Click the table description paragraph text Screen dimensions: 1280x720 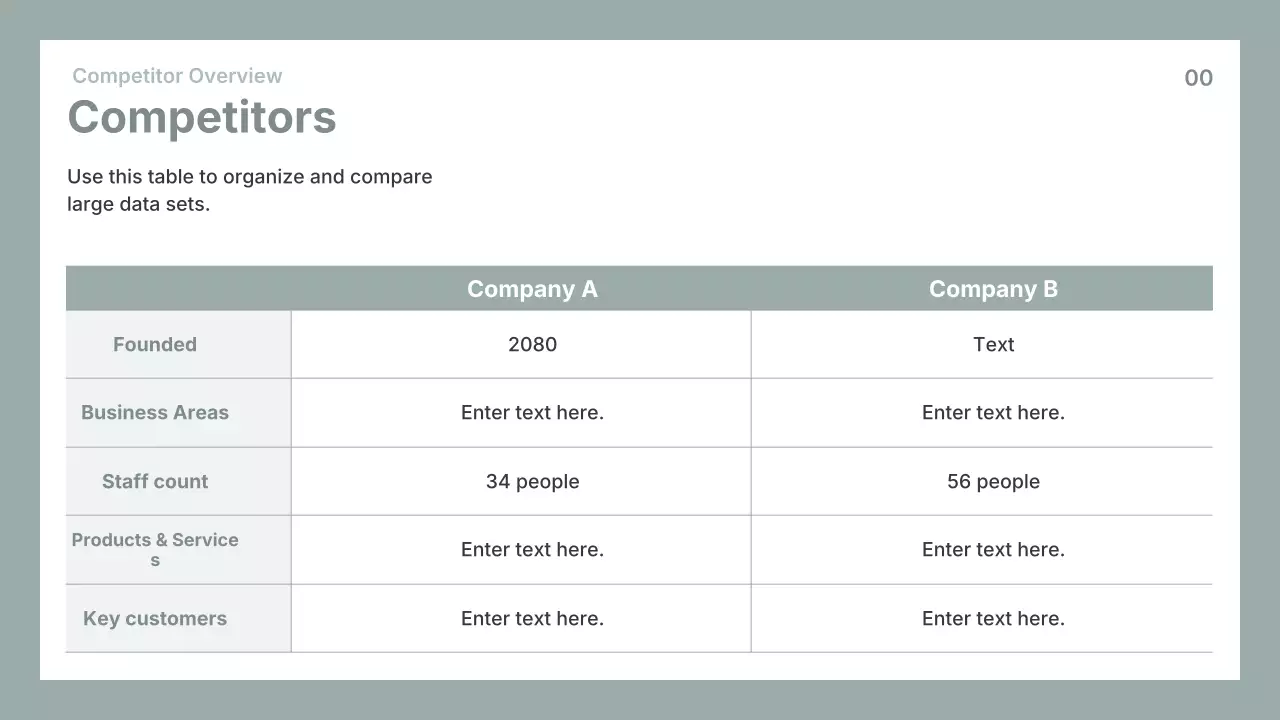(250, 190)
